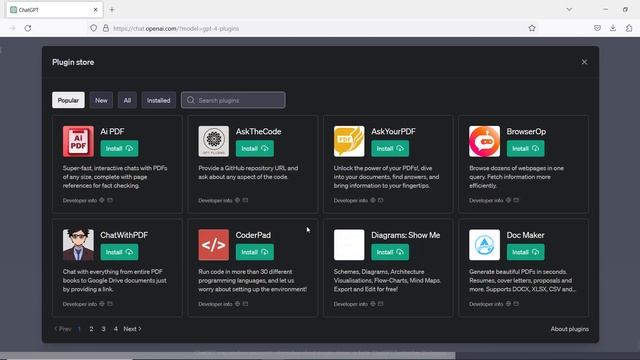
Task: Click the Search plugins field
Action: coord(233,100)
